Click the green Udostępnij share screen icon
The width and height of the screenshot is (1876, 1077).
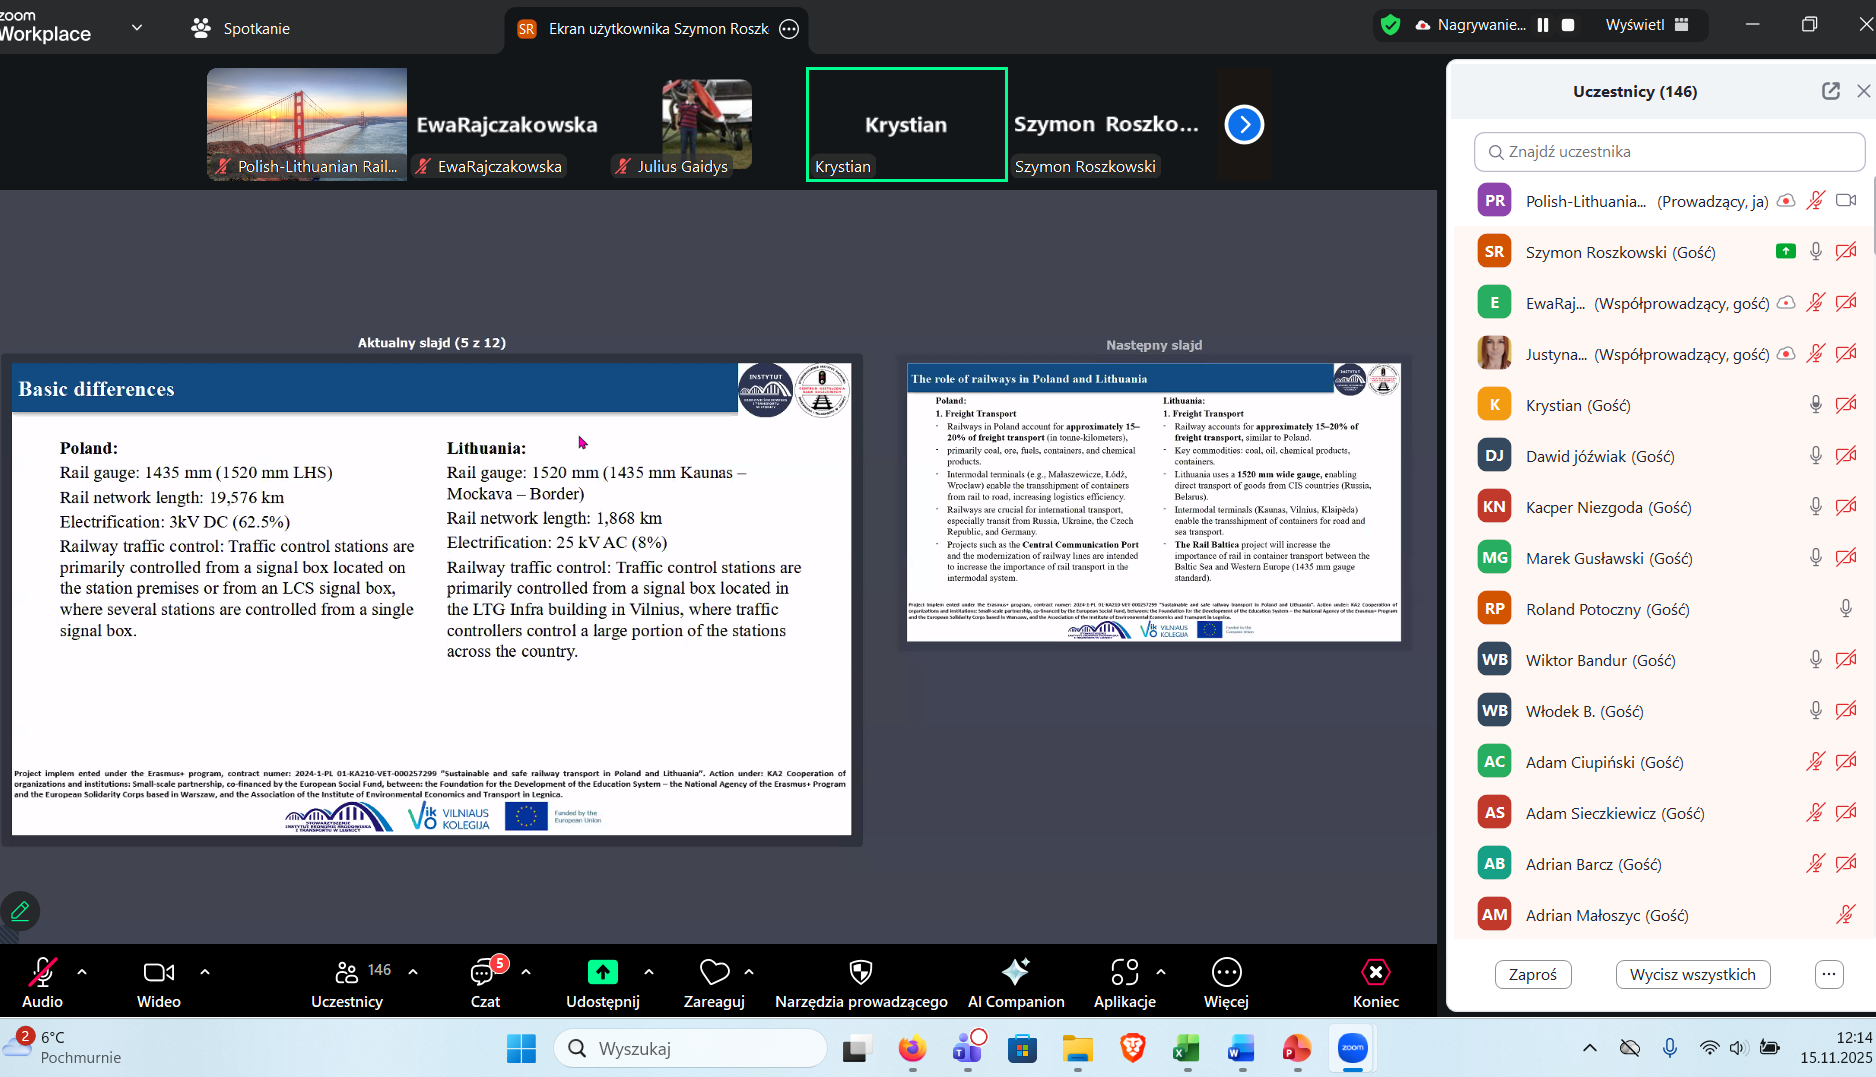602,972
